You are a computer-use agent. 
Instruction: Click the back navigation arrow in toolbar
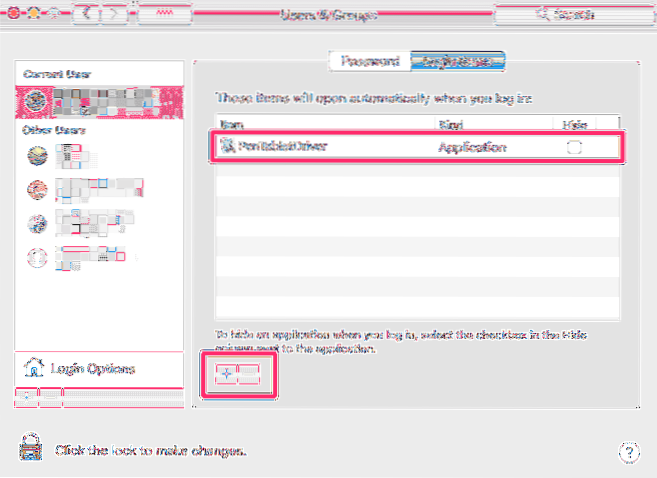[x=87, y=14]
